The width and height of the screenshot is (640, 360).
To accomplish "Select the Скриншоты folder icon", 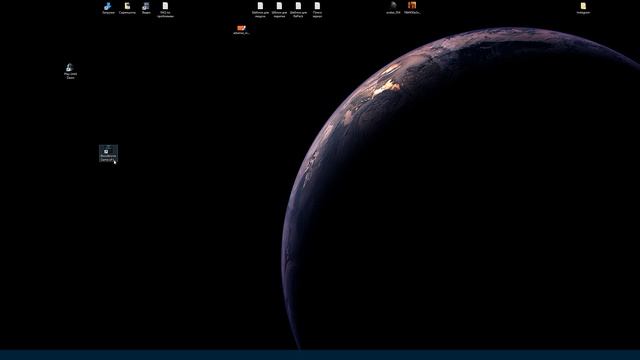I will click(x=127, y=8).
